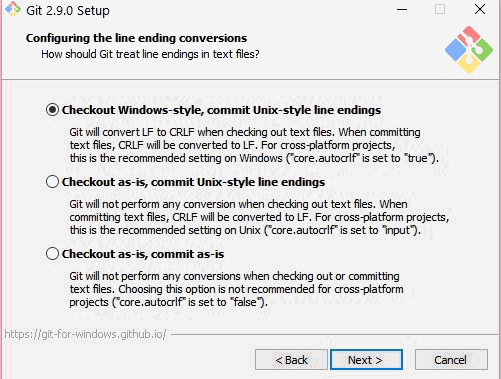
Task: Choose Checkout as-is, commit as-is option
Action: (52, 254)
